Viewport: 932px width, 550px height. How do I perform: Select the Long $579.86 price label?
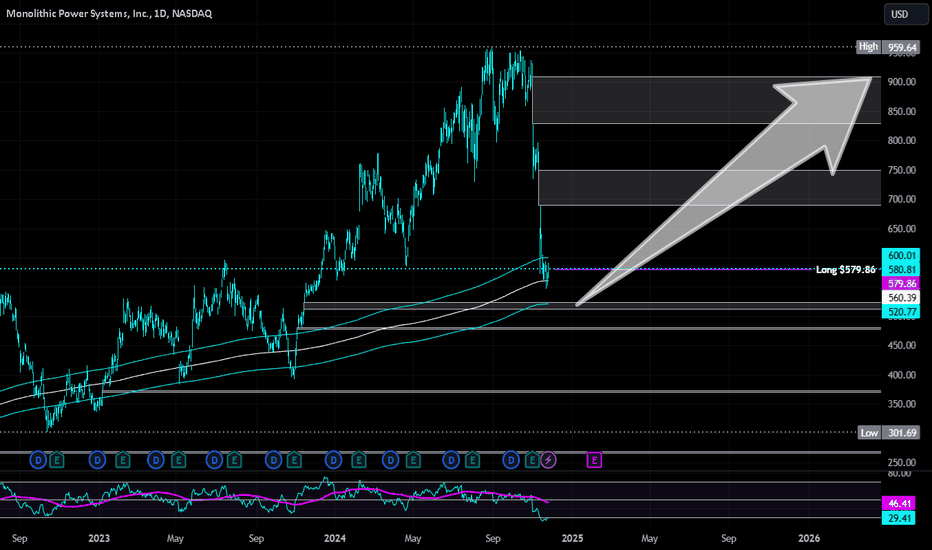(845, 269)
